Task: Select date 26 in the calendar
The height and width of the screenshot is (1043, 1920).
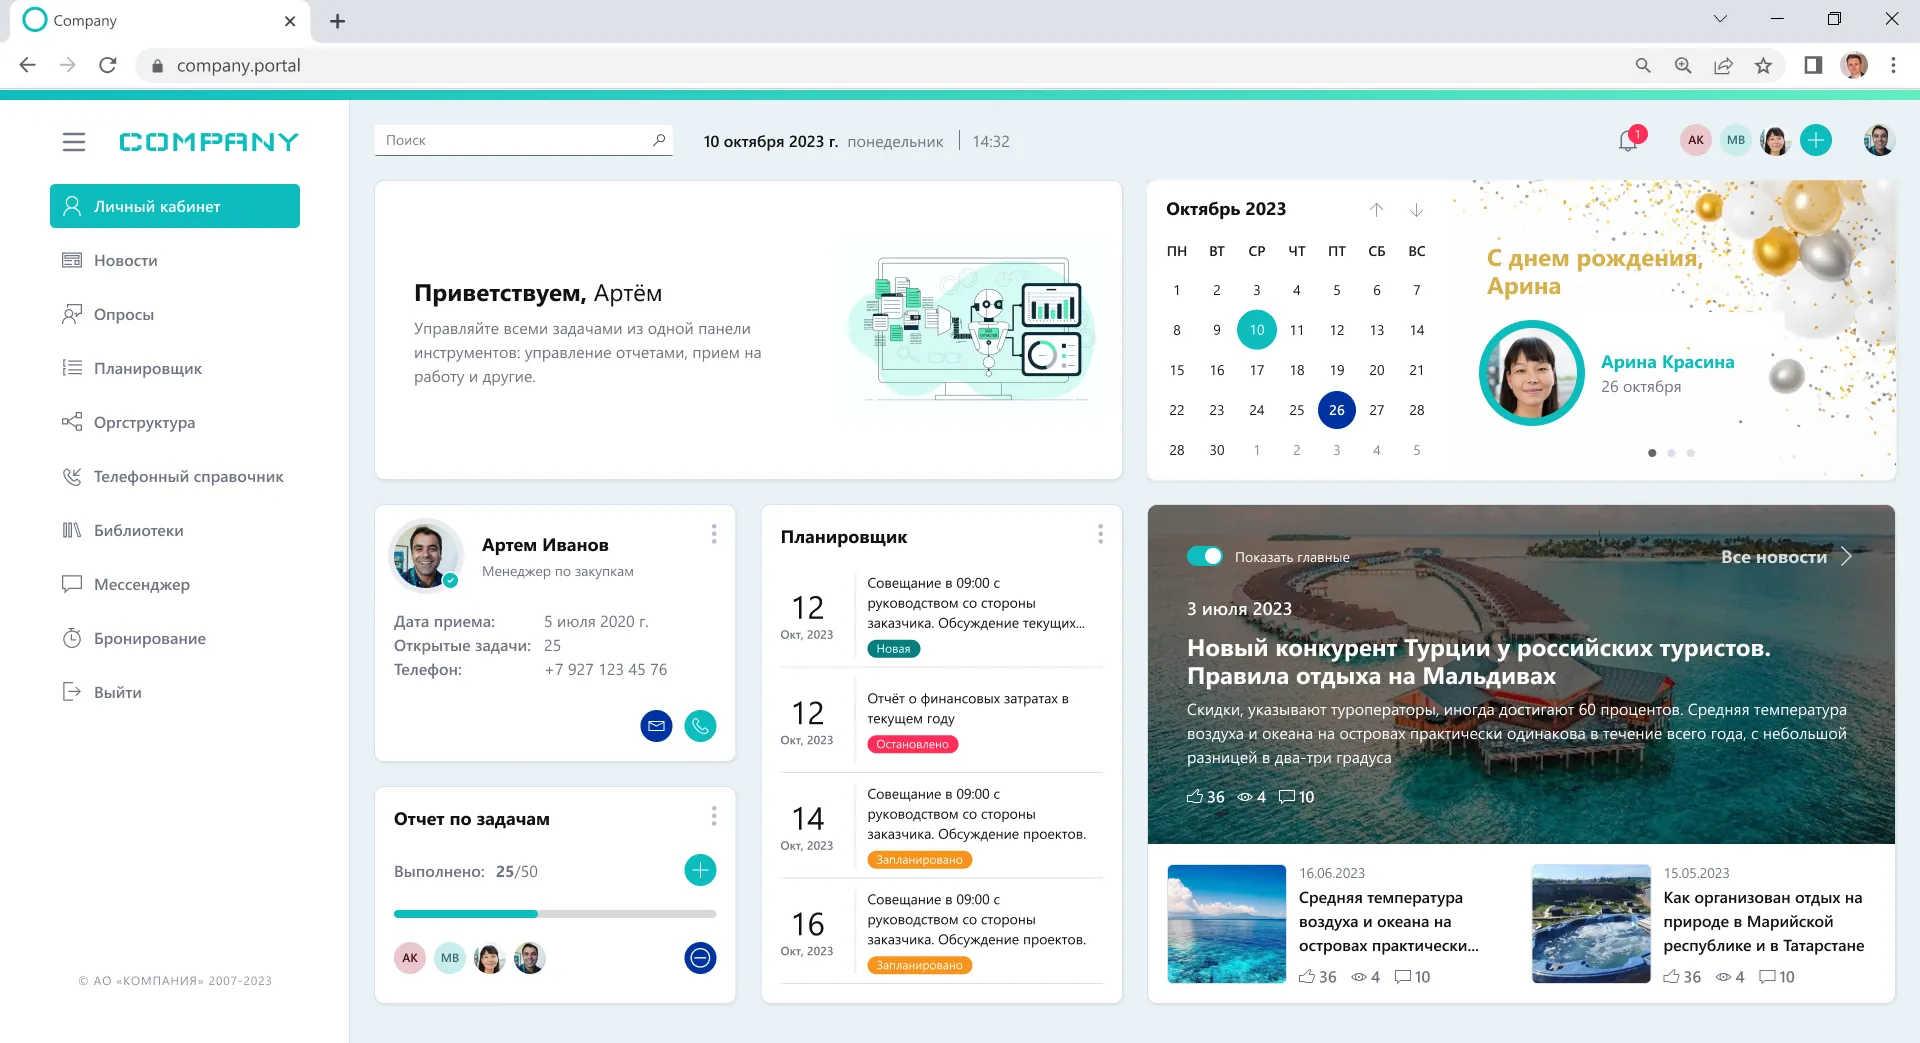Action: tap(1336, 410)
